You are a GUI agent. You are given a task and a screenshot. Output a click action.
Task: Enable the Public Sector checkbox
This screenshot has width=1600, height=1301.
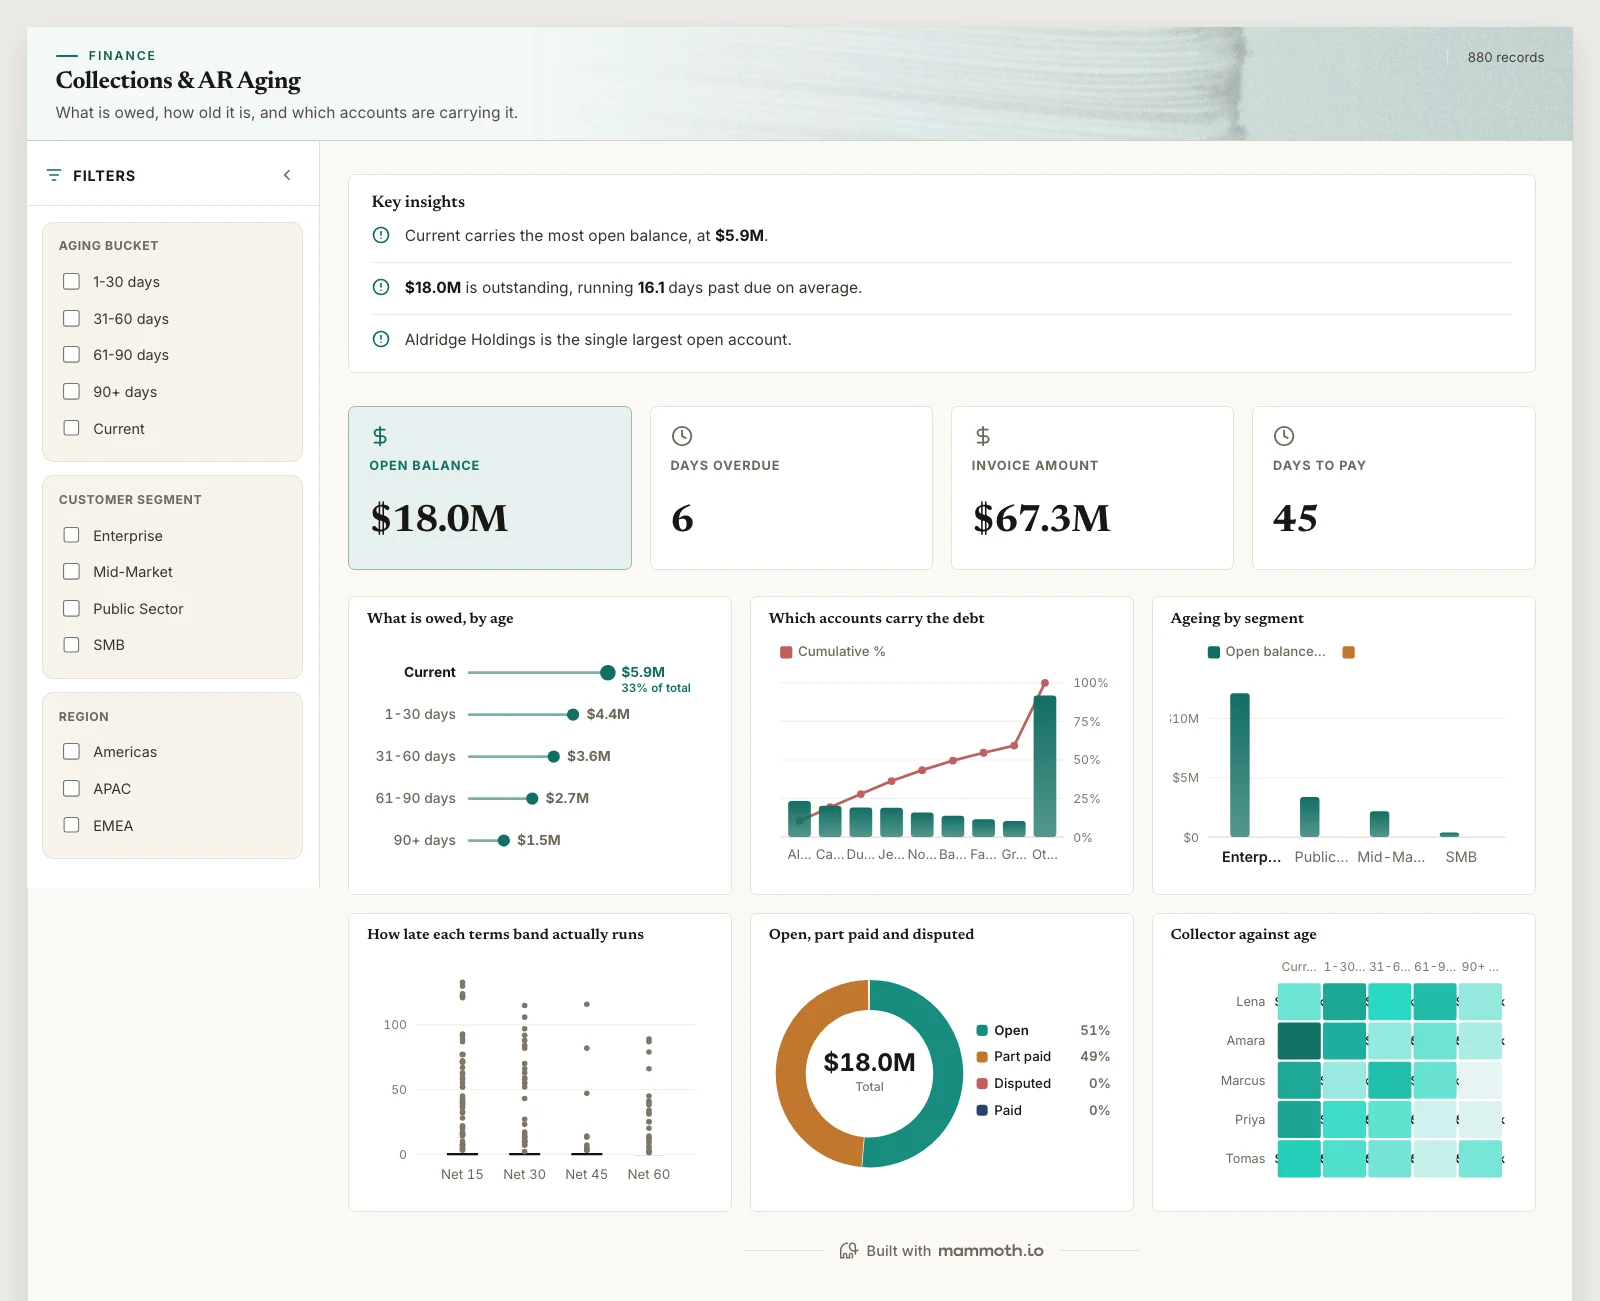point(71,608)
